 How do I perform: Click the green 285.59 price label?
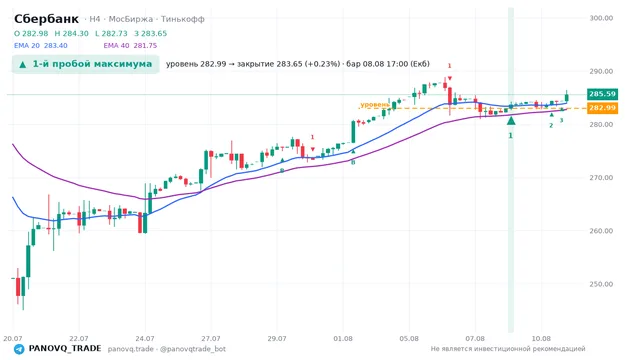click(602, 94)
